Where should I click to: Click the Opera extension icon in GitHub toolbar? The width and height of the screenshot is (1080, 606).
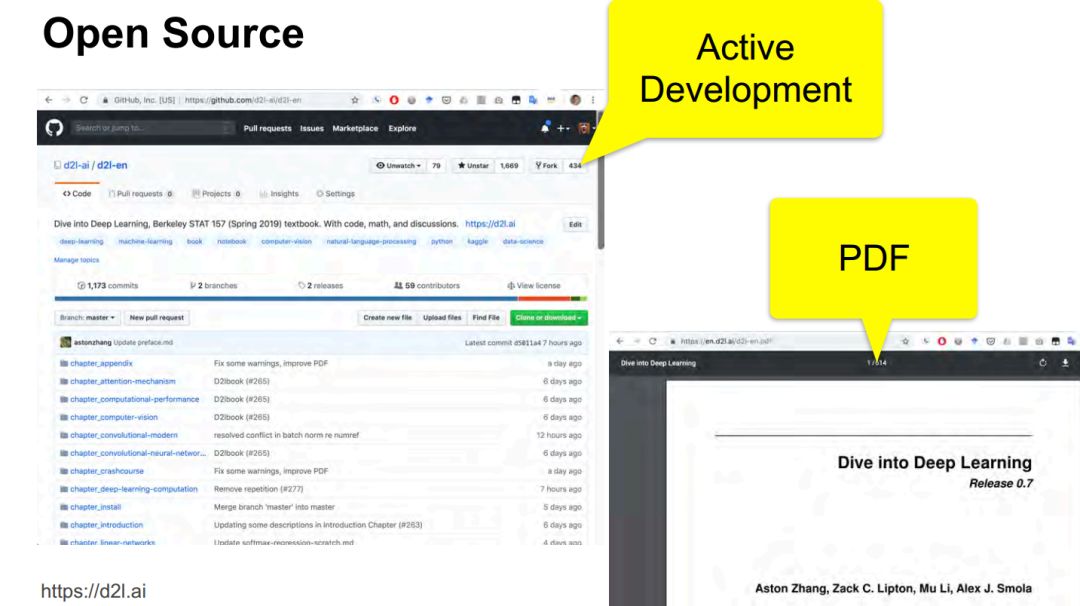pyautogui.click(x=394, y=100)
